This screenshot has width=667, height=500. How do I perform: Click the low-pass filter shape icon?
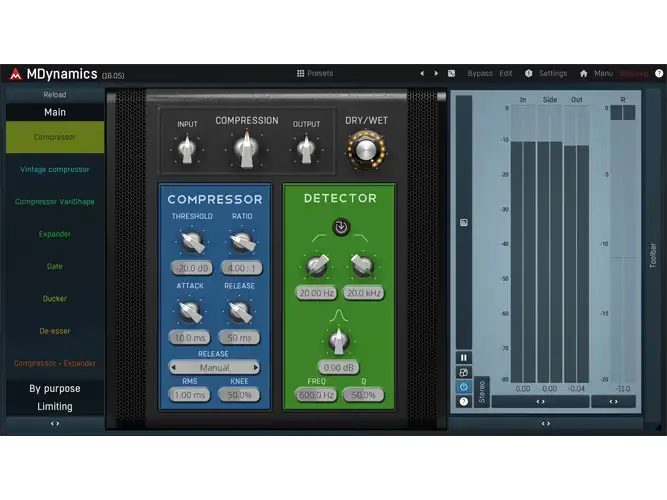[x=361, y=237]
